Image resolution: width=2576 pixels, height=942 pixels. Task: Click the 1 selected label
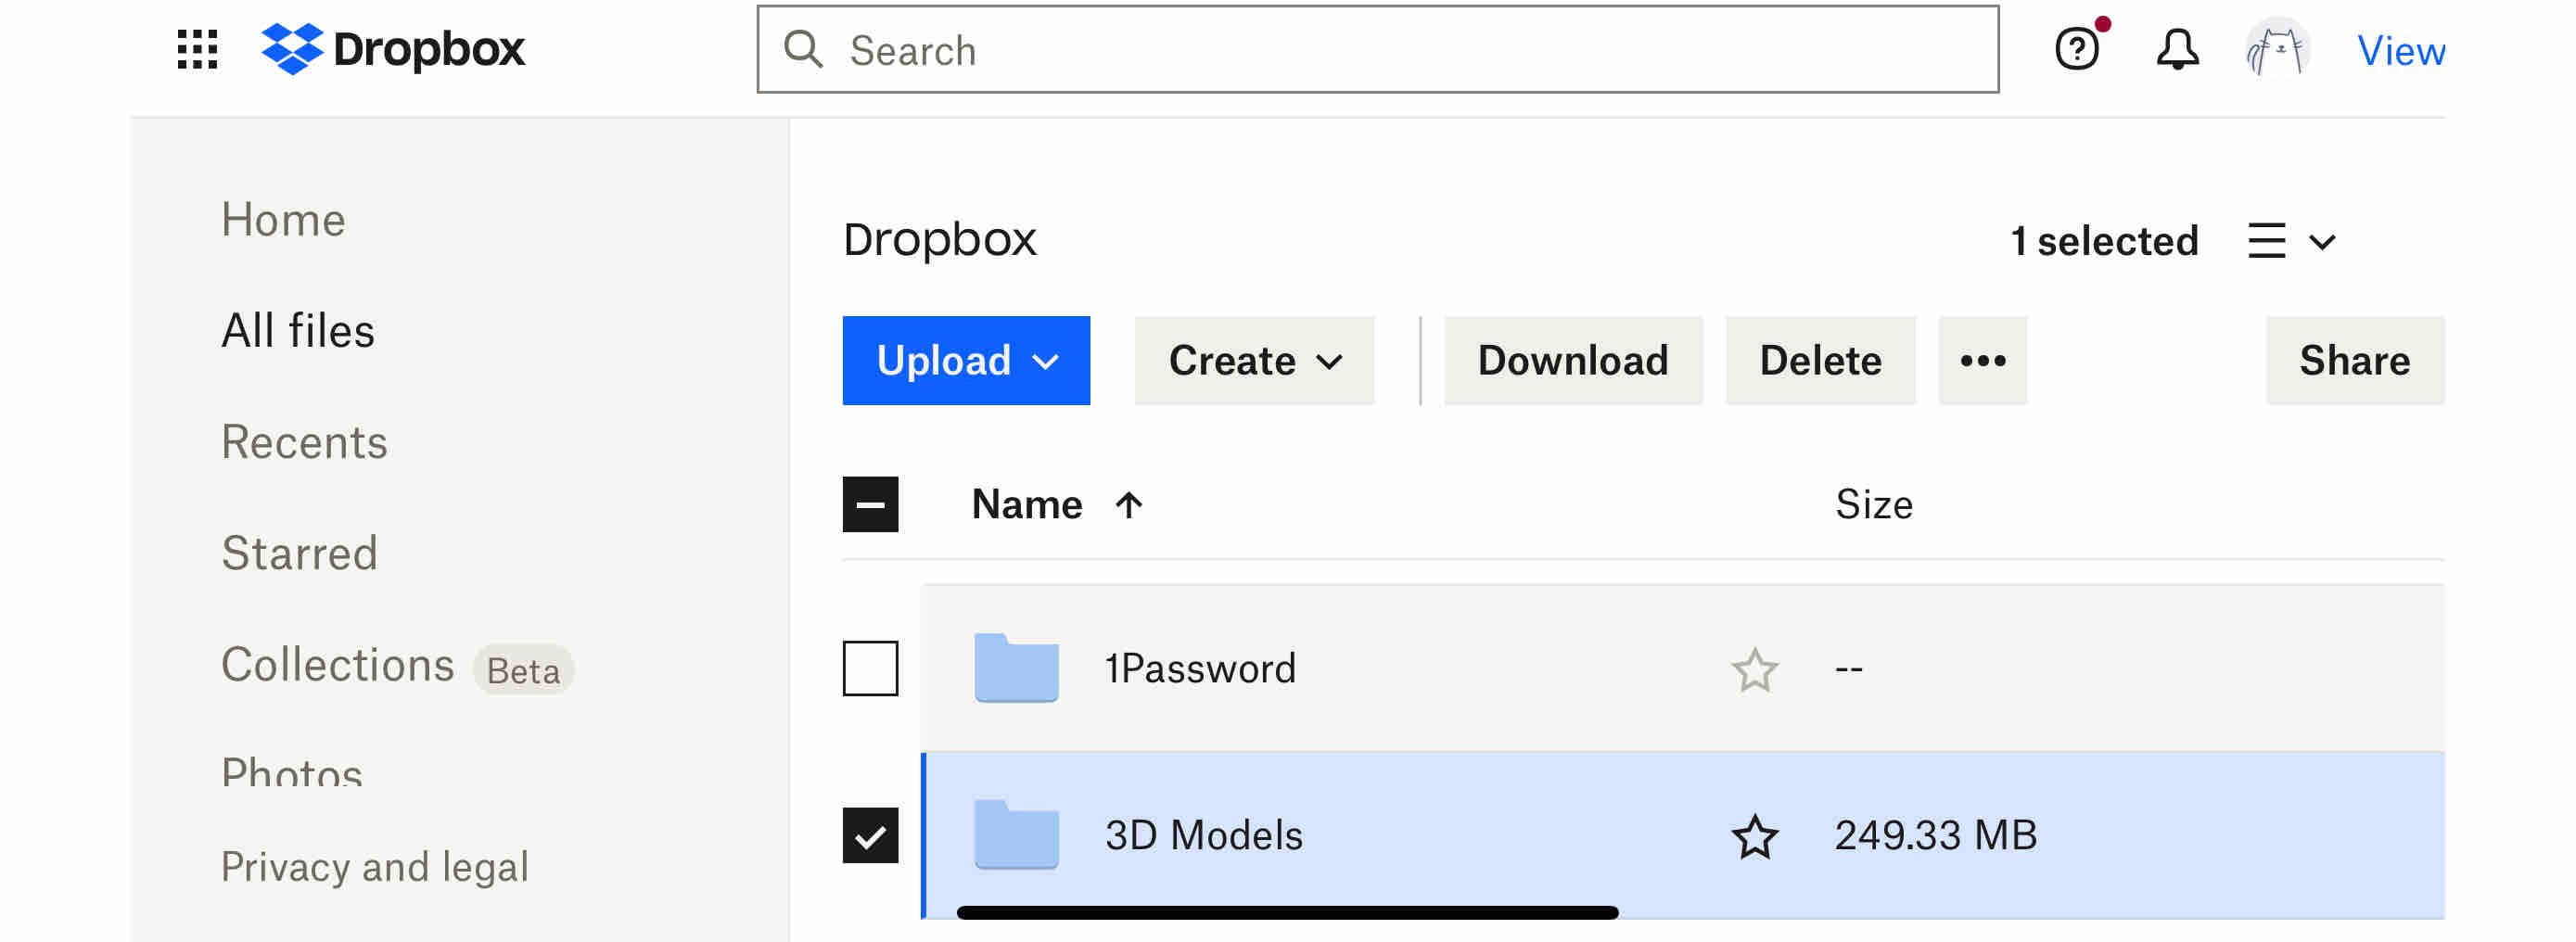tap(2104, 241)
